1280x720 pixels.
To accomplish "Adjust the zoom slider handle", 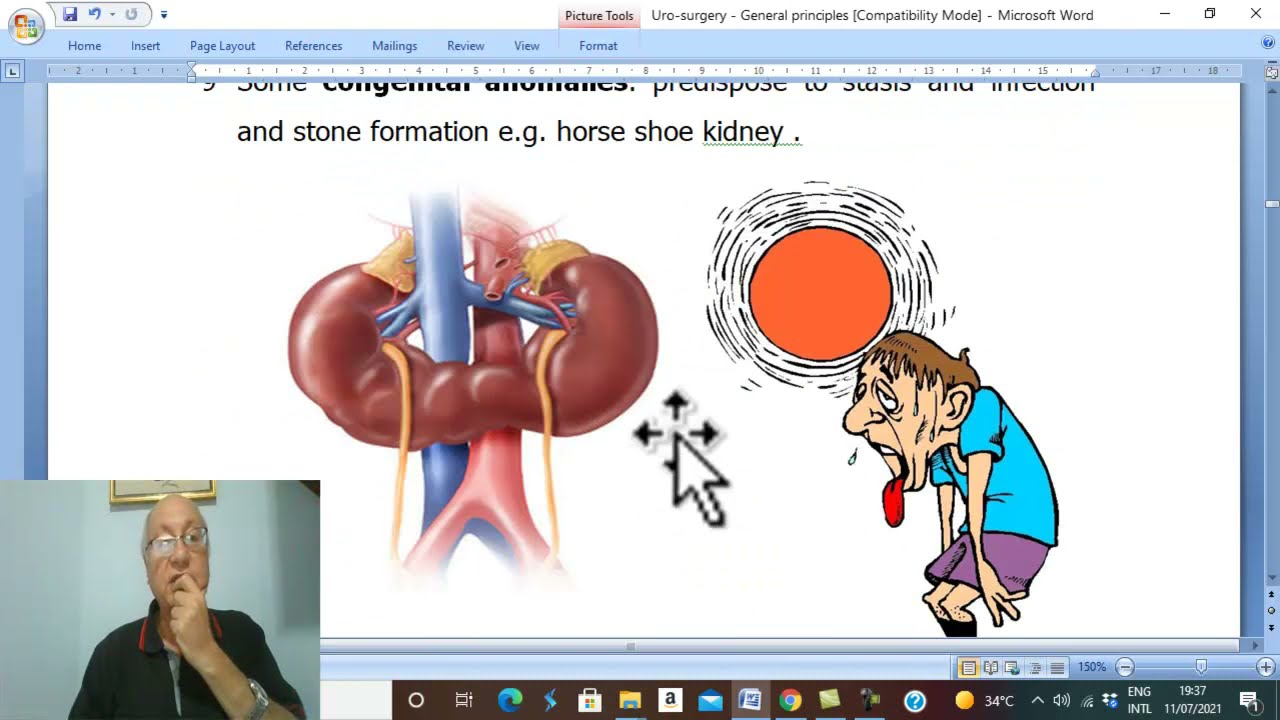I will click(x=1201, y=667).
